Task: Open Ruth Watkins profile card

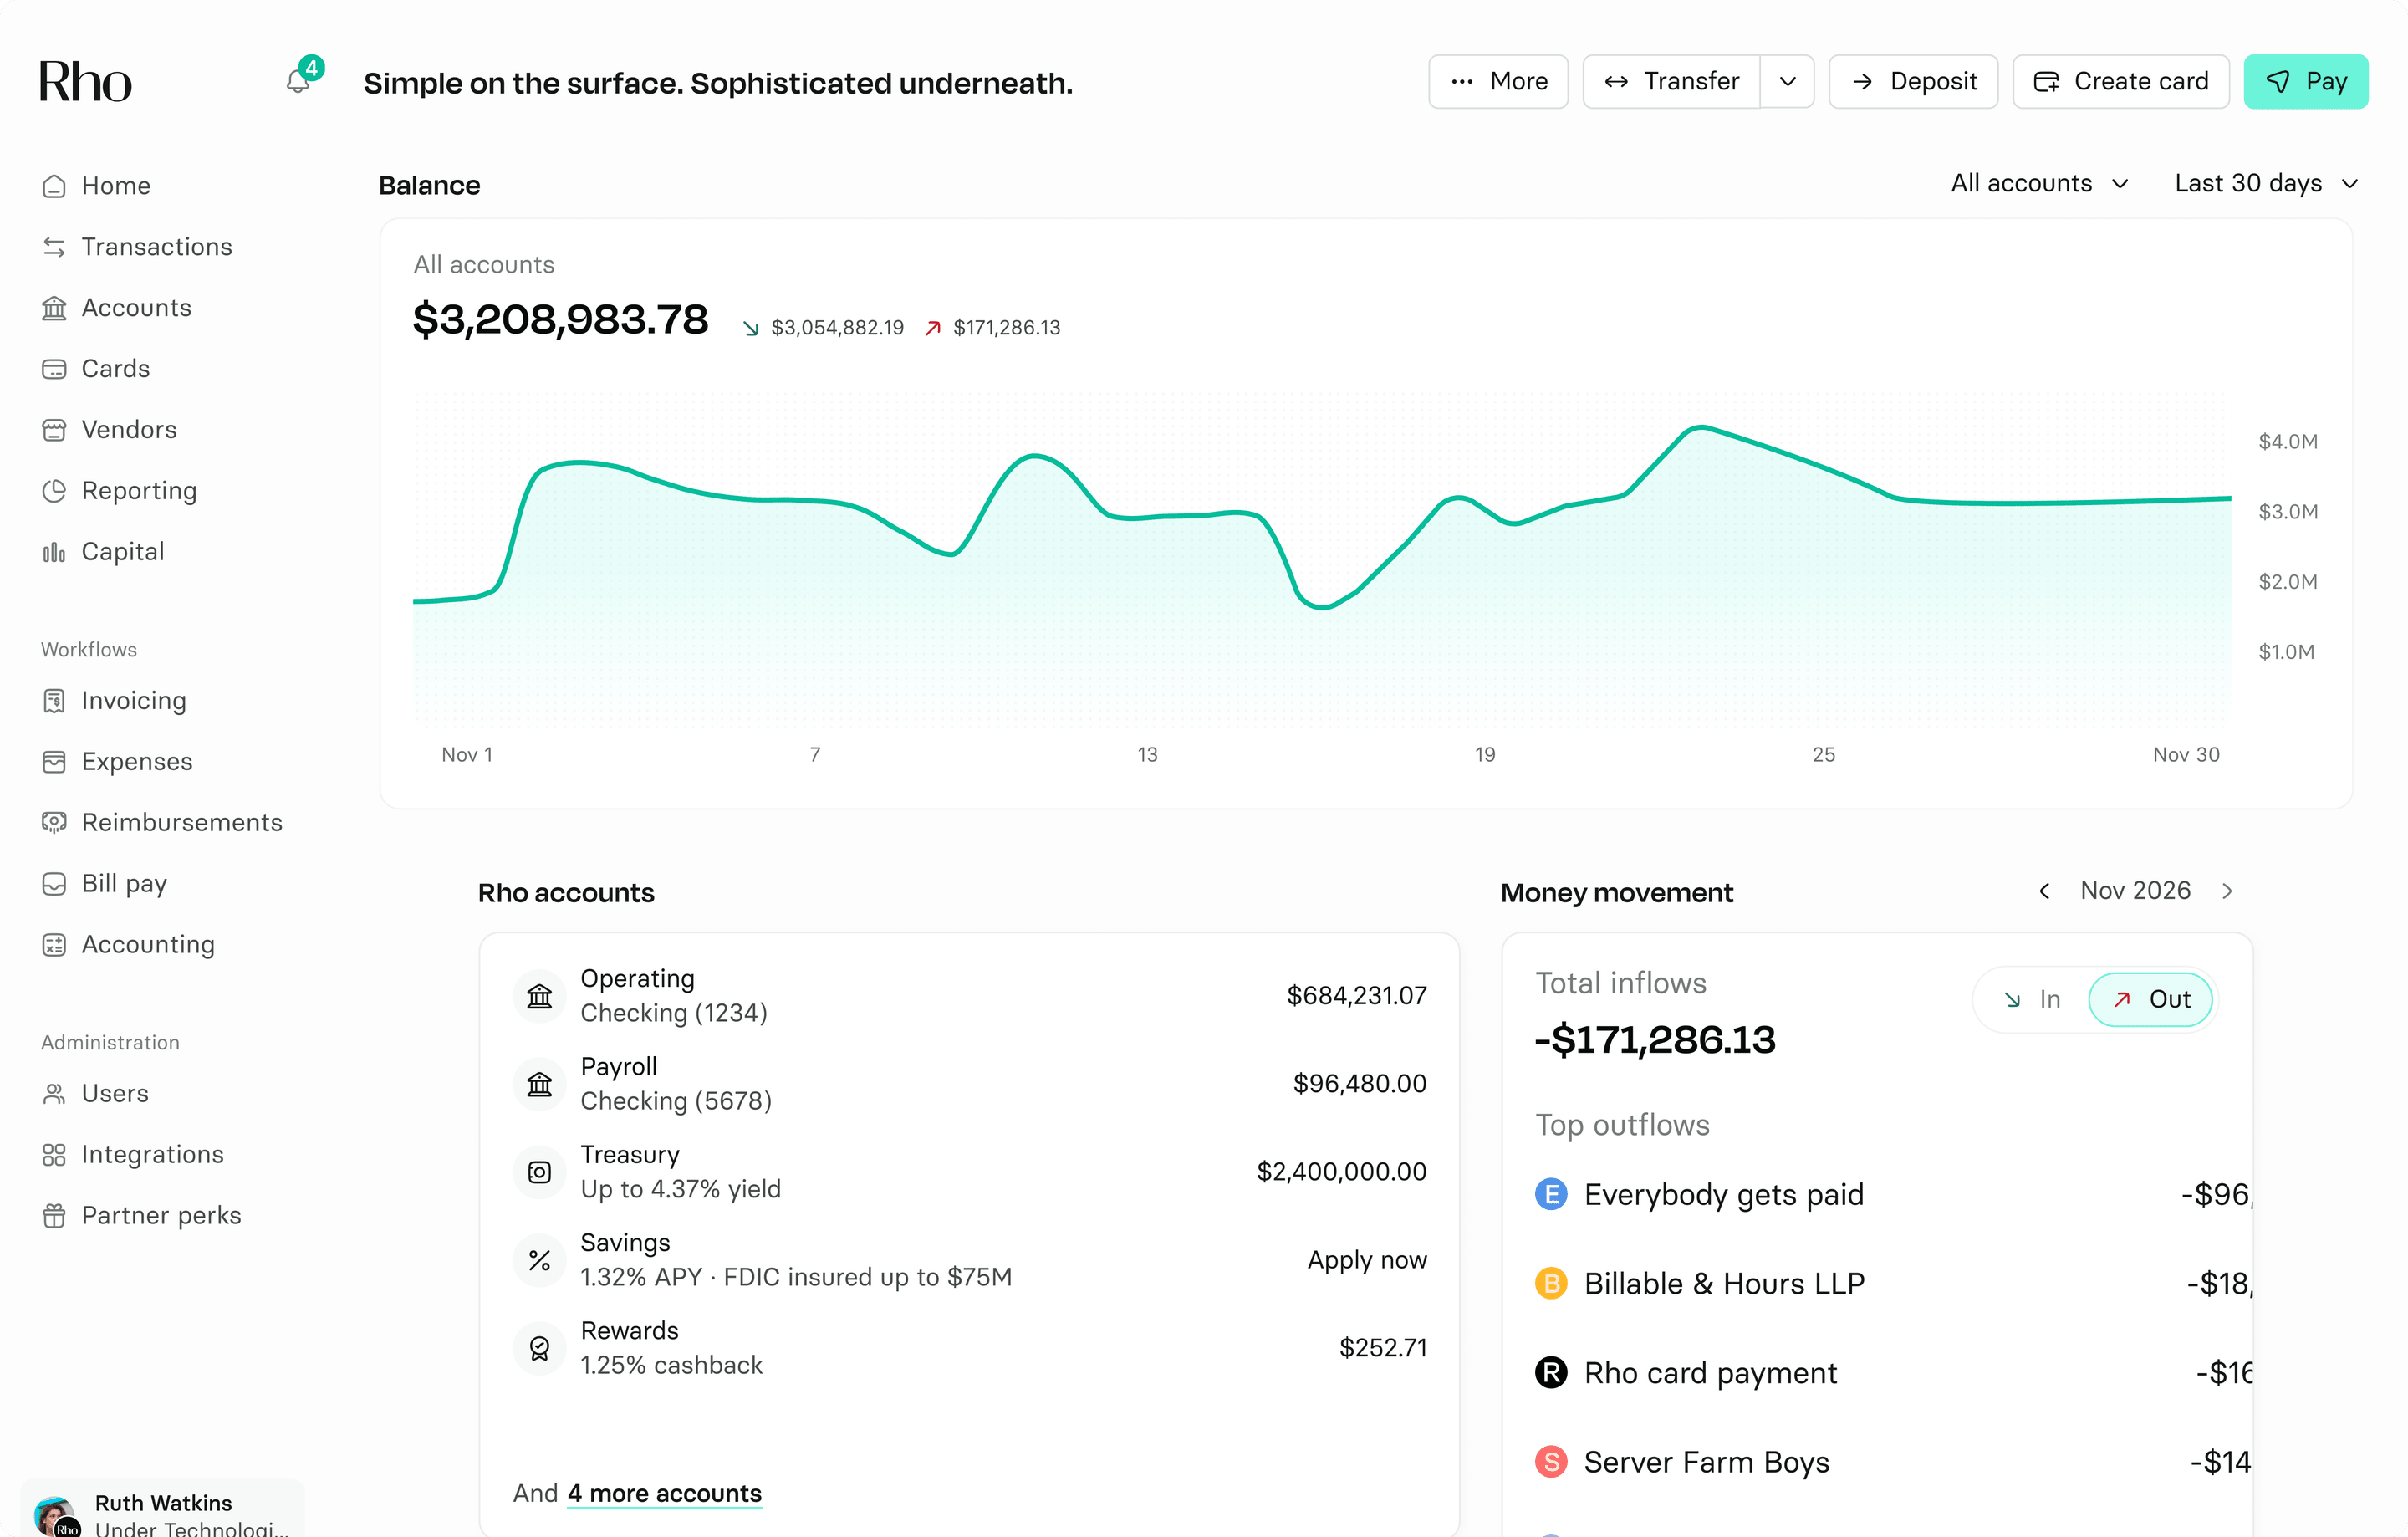Action: (162, 1509)
